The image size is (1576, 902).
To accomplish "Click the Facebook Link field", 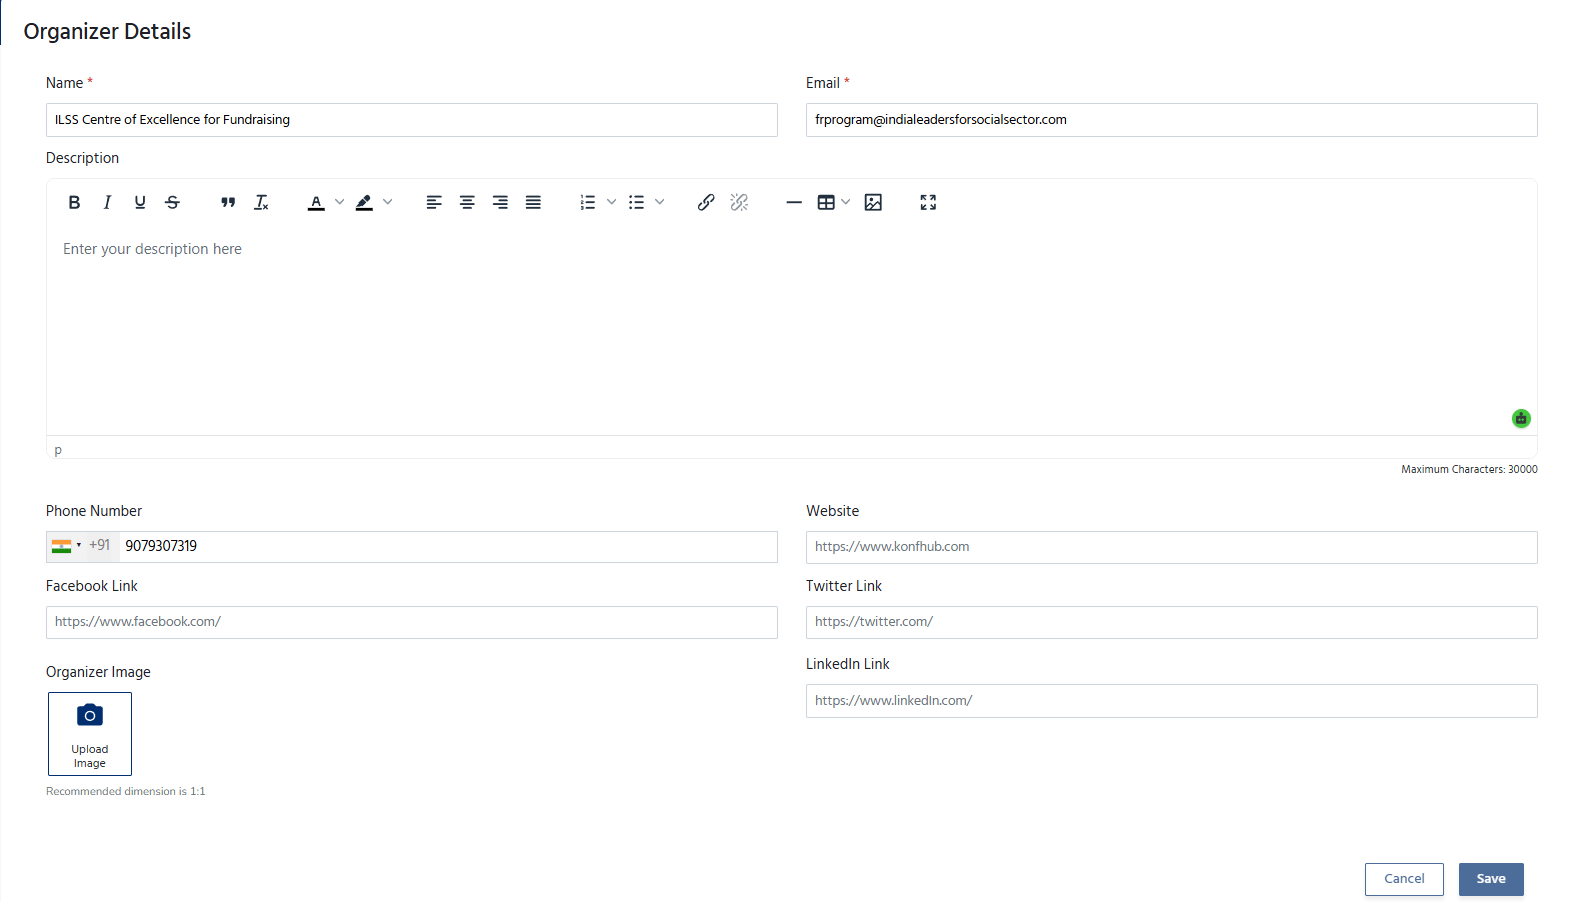I will pos(412,622).
